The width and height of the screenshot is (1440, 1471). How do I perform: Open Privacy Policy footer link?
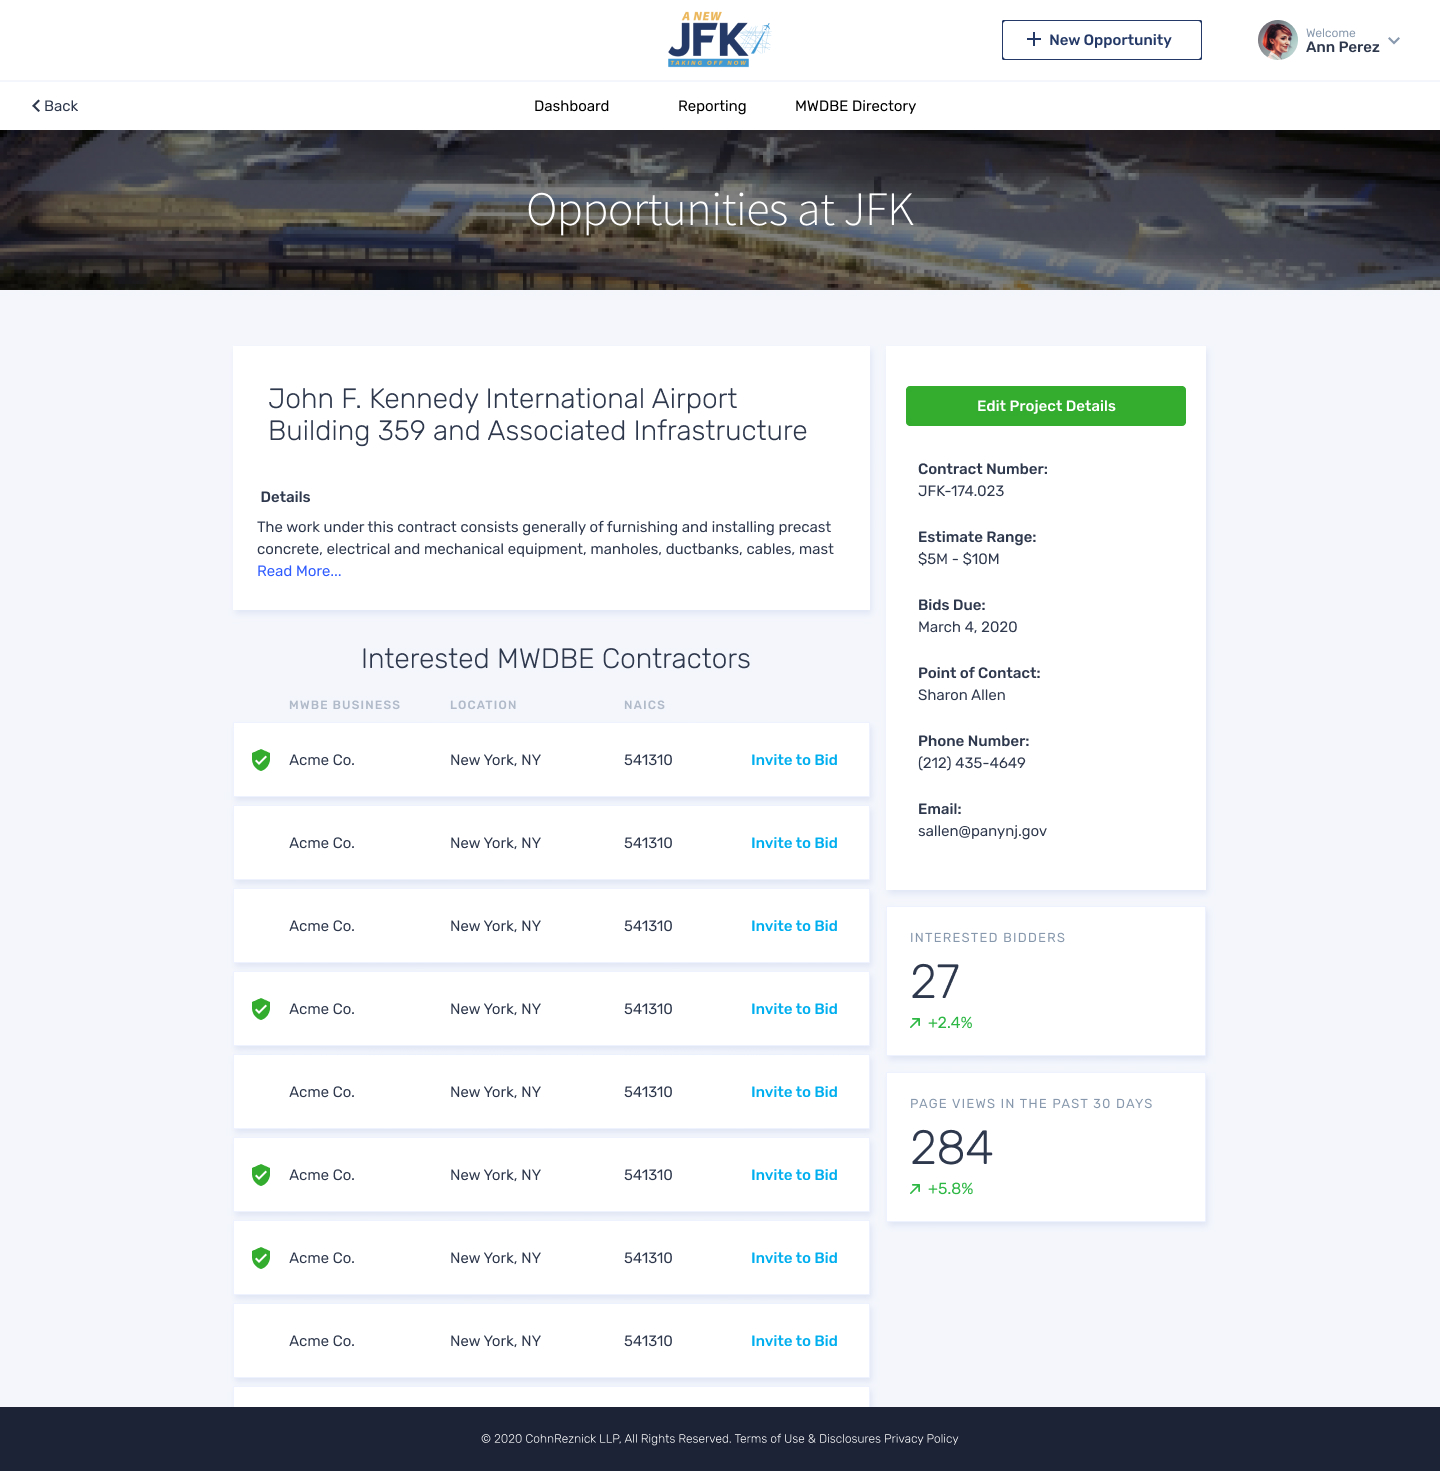click(921, 1439)
